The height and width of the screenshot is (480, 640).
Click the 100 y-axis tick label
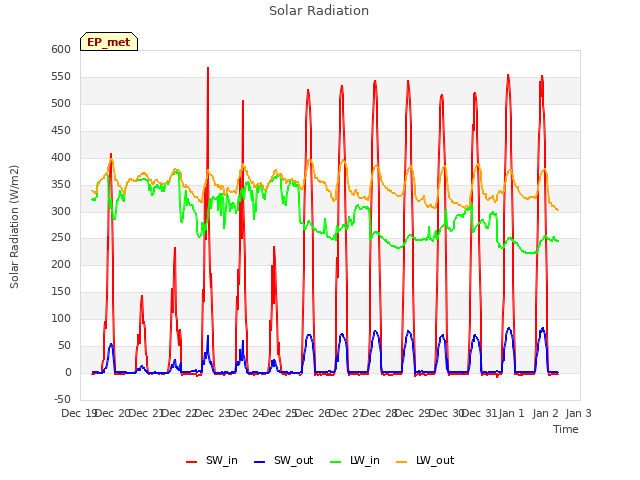tap(61, 318)
